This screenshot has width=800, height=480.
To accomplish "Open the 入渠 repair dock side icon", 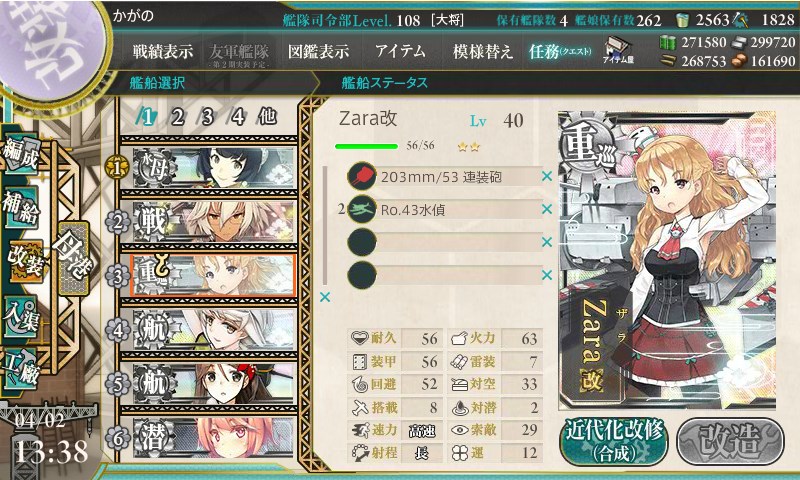I will (x=20, y=317).
